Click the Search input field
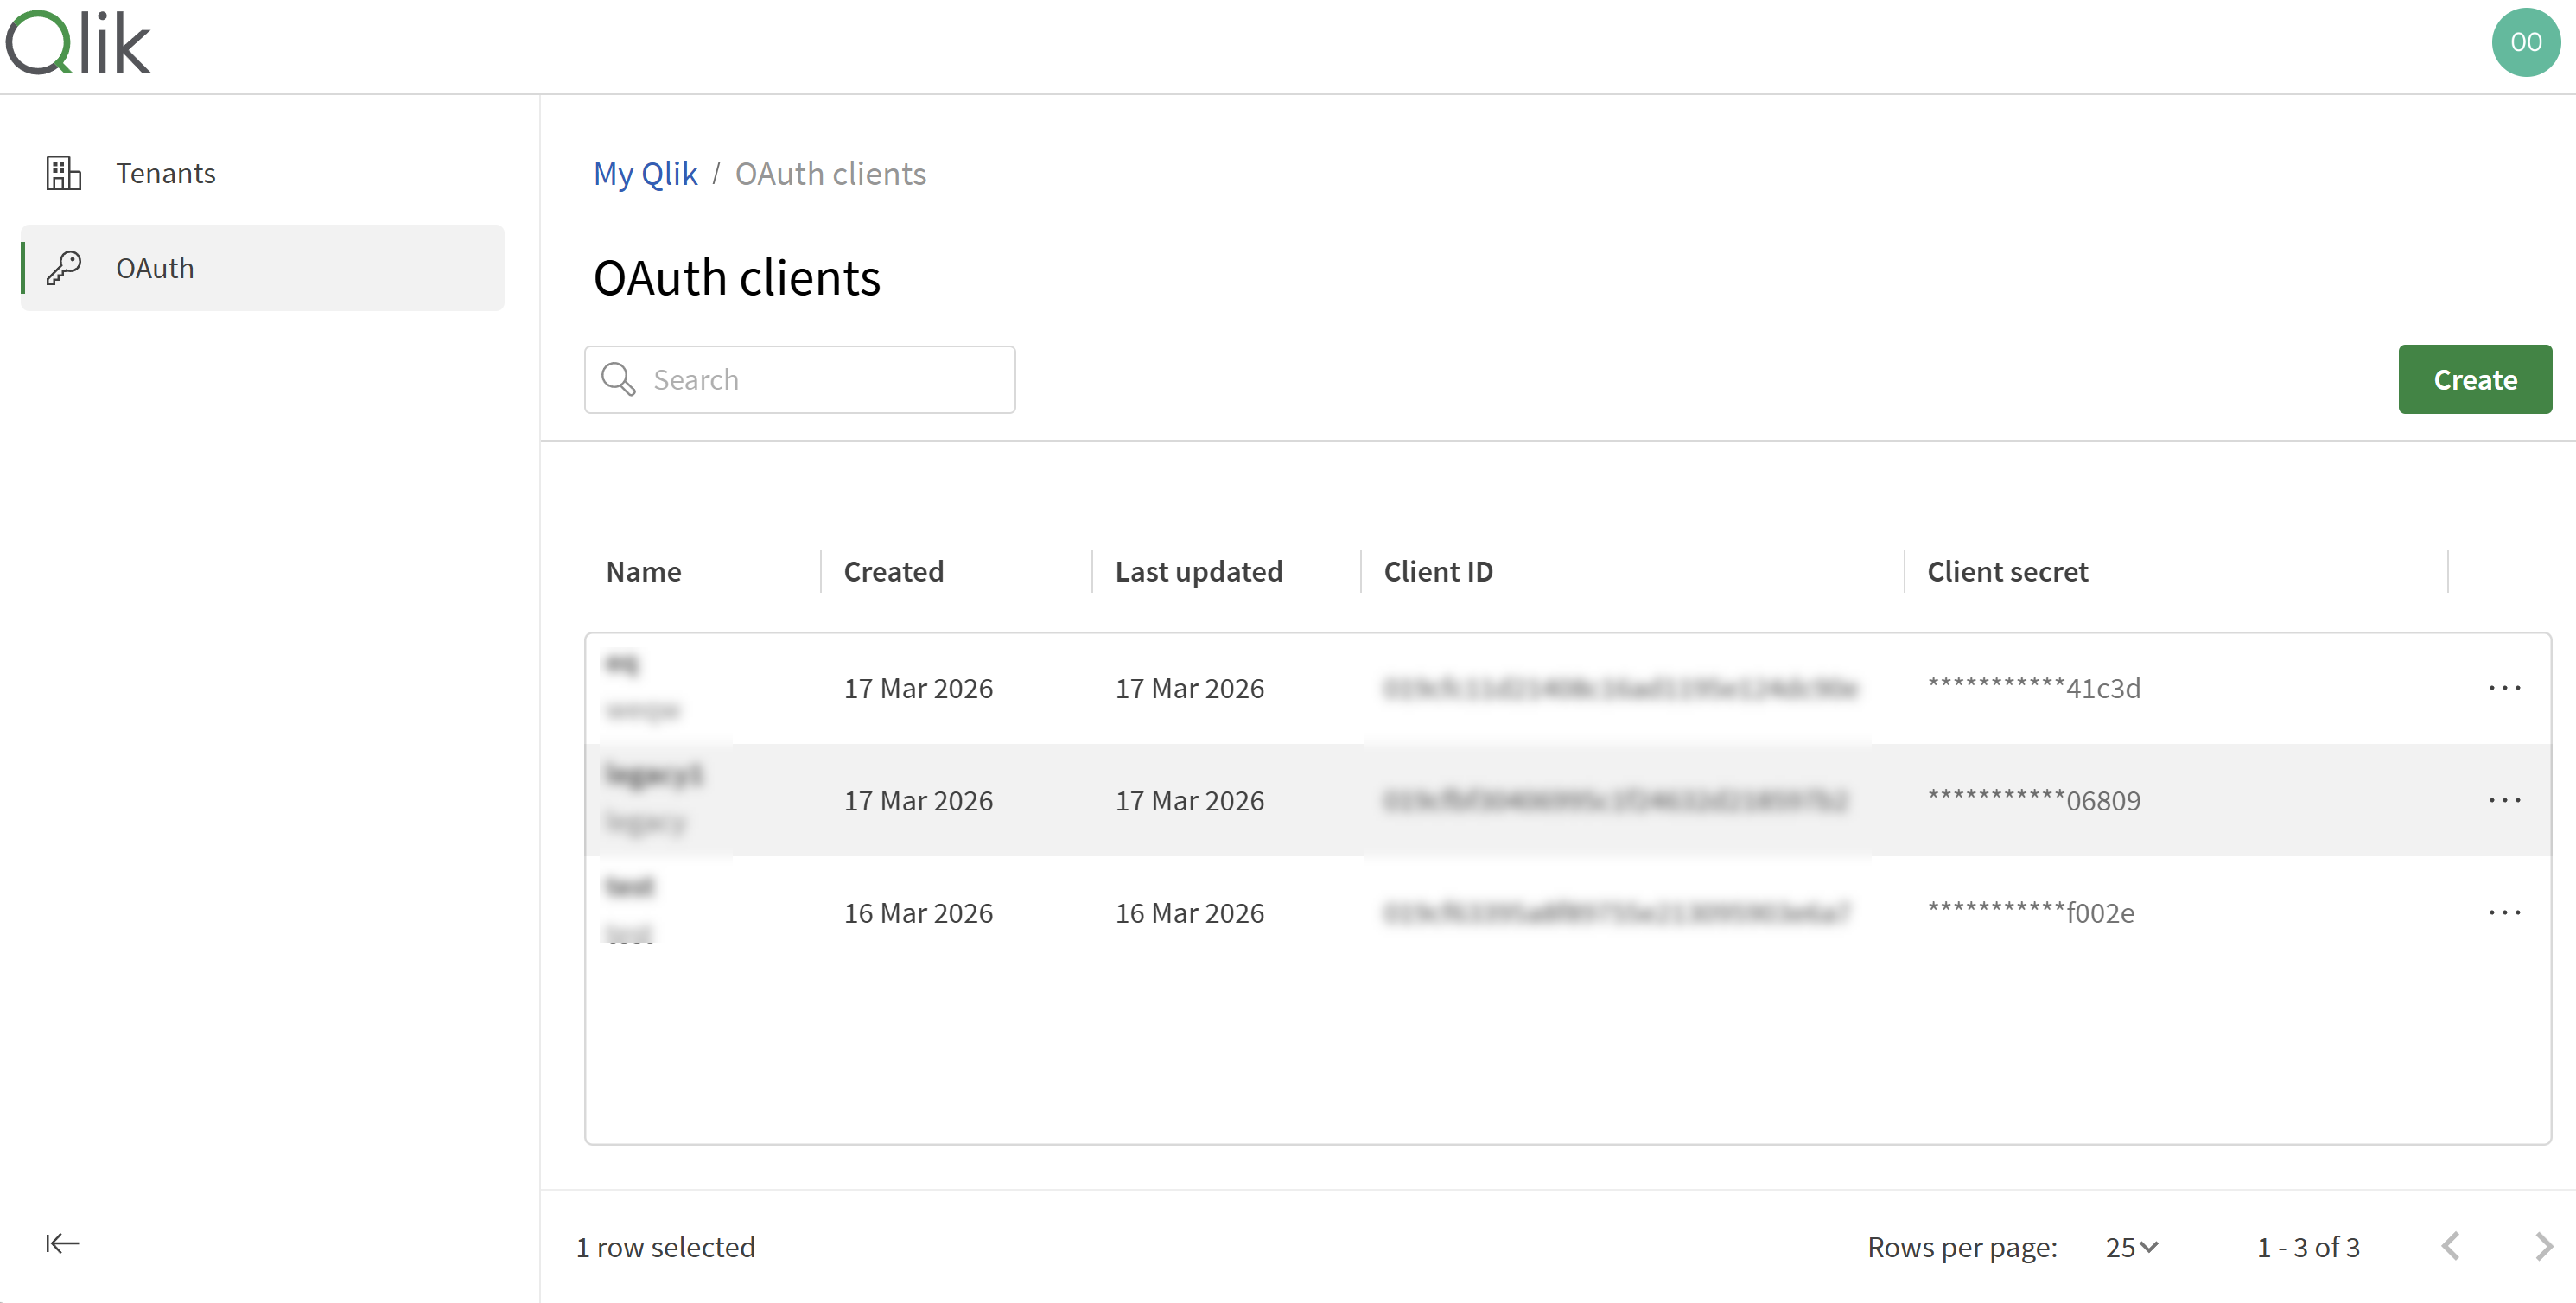 820,379
